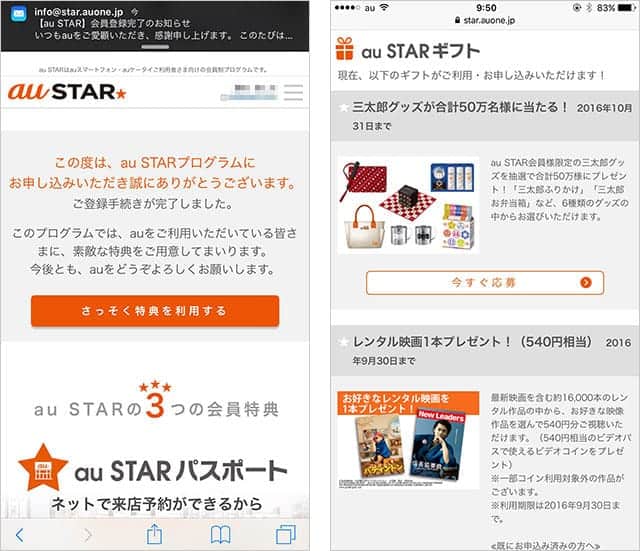This screenshot has height=551, width=640.
Task: Tap the arrow icon in 今すぐ応募 button
Action: click(586, 282)
